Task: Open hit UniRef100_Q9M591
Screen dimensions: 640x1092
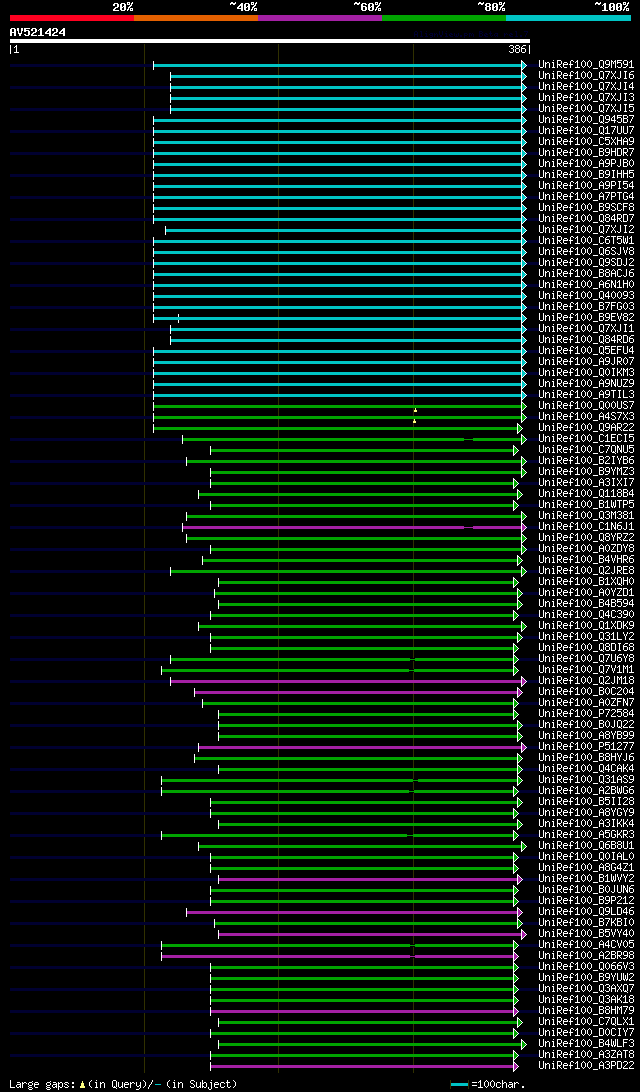Action: coord(586,65)
